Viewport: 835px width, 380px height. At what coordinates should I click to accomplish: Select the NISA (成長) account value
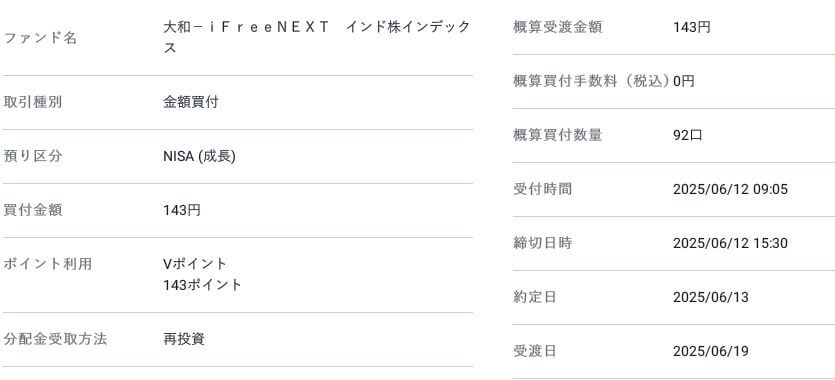(199, 156)
